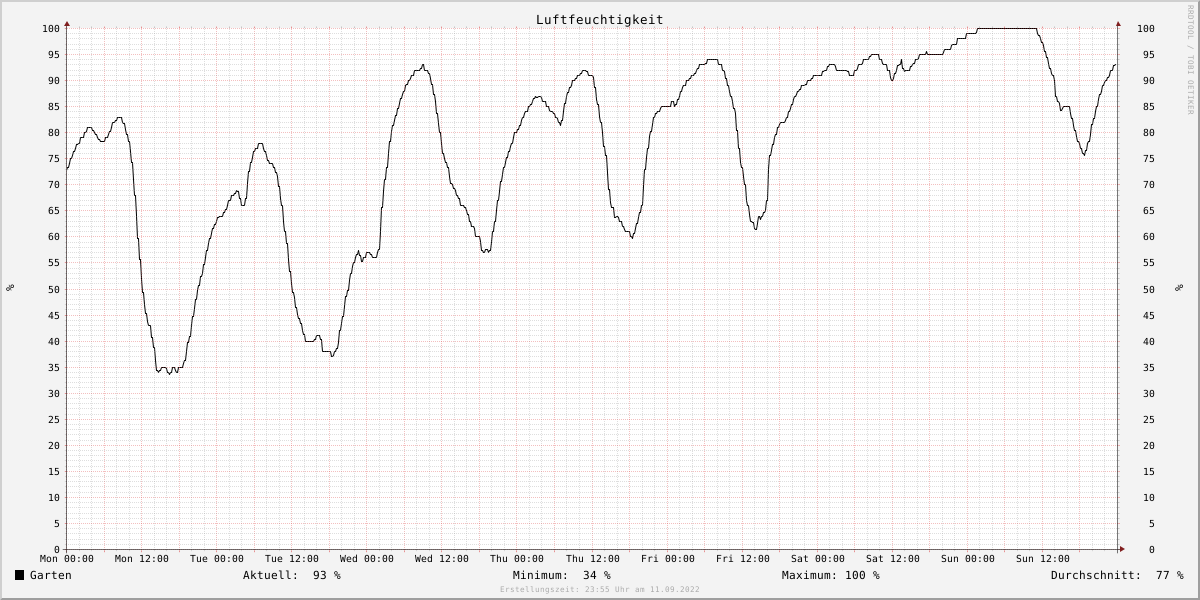This screenshot has width=1200, height=600.
Task: Click the Mon 12:00 time axis label
Action: [142, 559]
